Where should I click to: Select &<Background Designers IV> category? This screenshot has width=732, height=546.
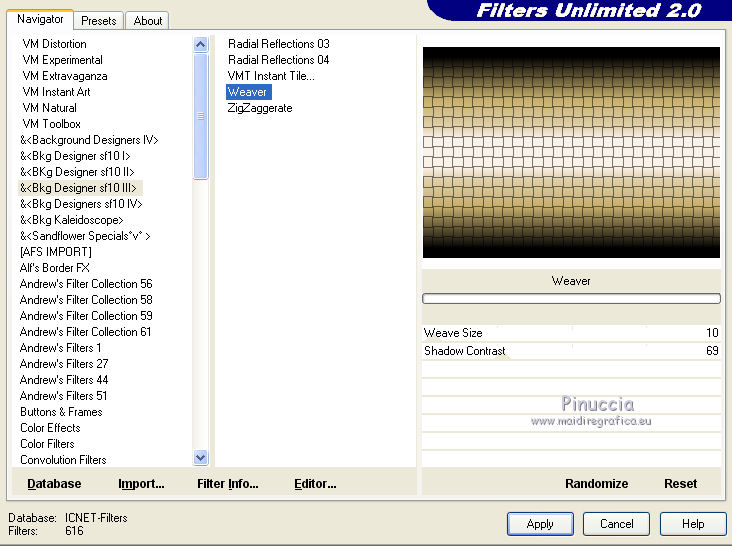coord(89,140)
